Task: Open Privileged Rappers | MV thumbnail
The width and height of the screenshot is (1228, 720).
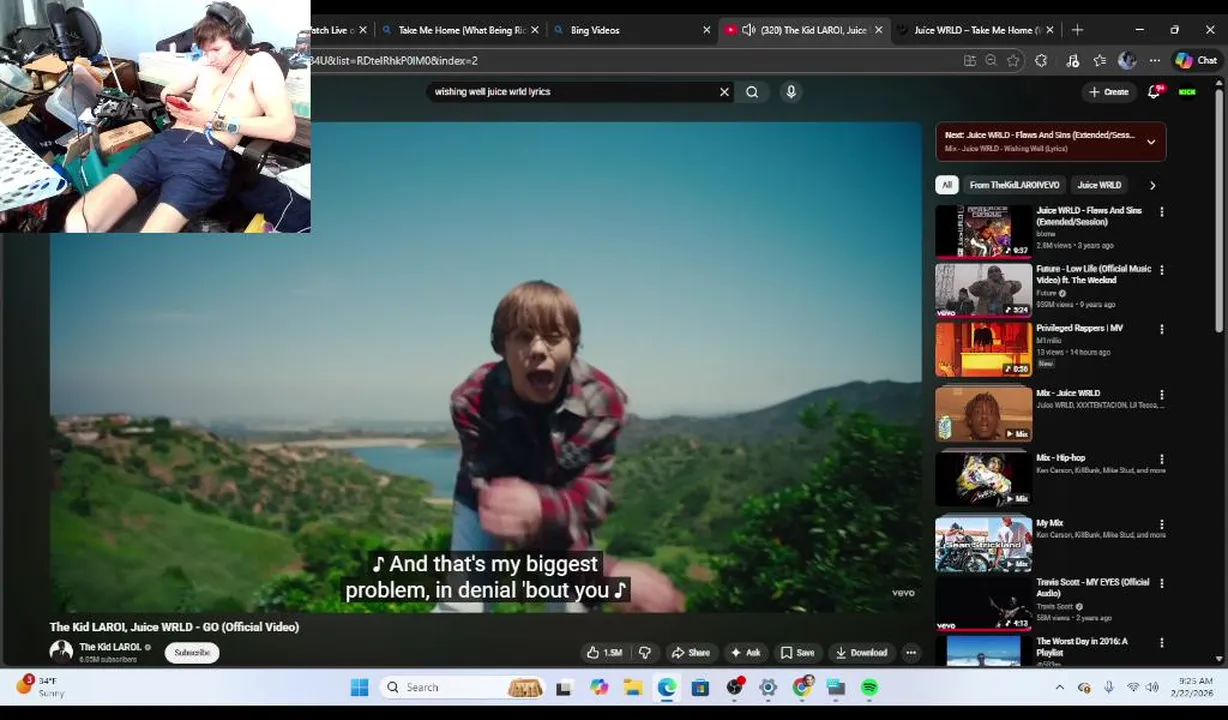Action: pos(983,348)
